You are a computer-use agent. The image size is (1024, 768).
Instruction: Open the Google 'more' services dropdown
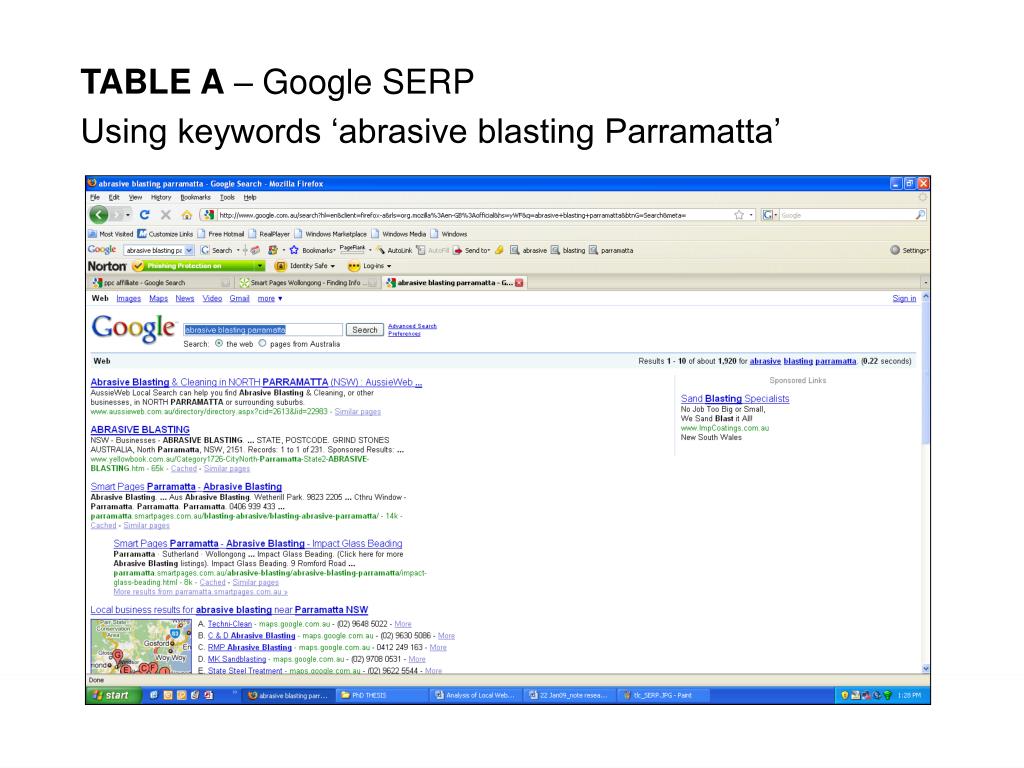click(x=270, y=298)
